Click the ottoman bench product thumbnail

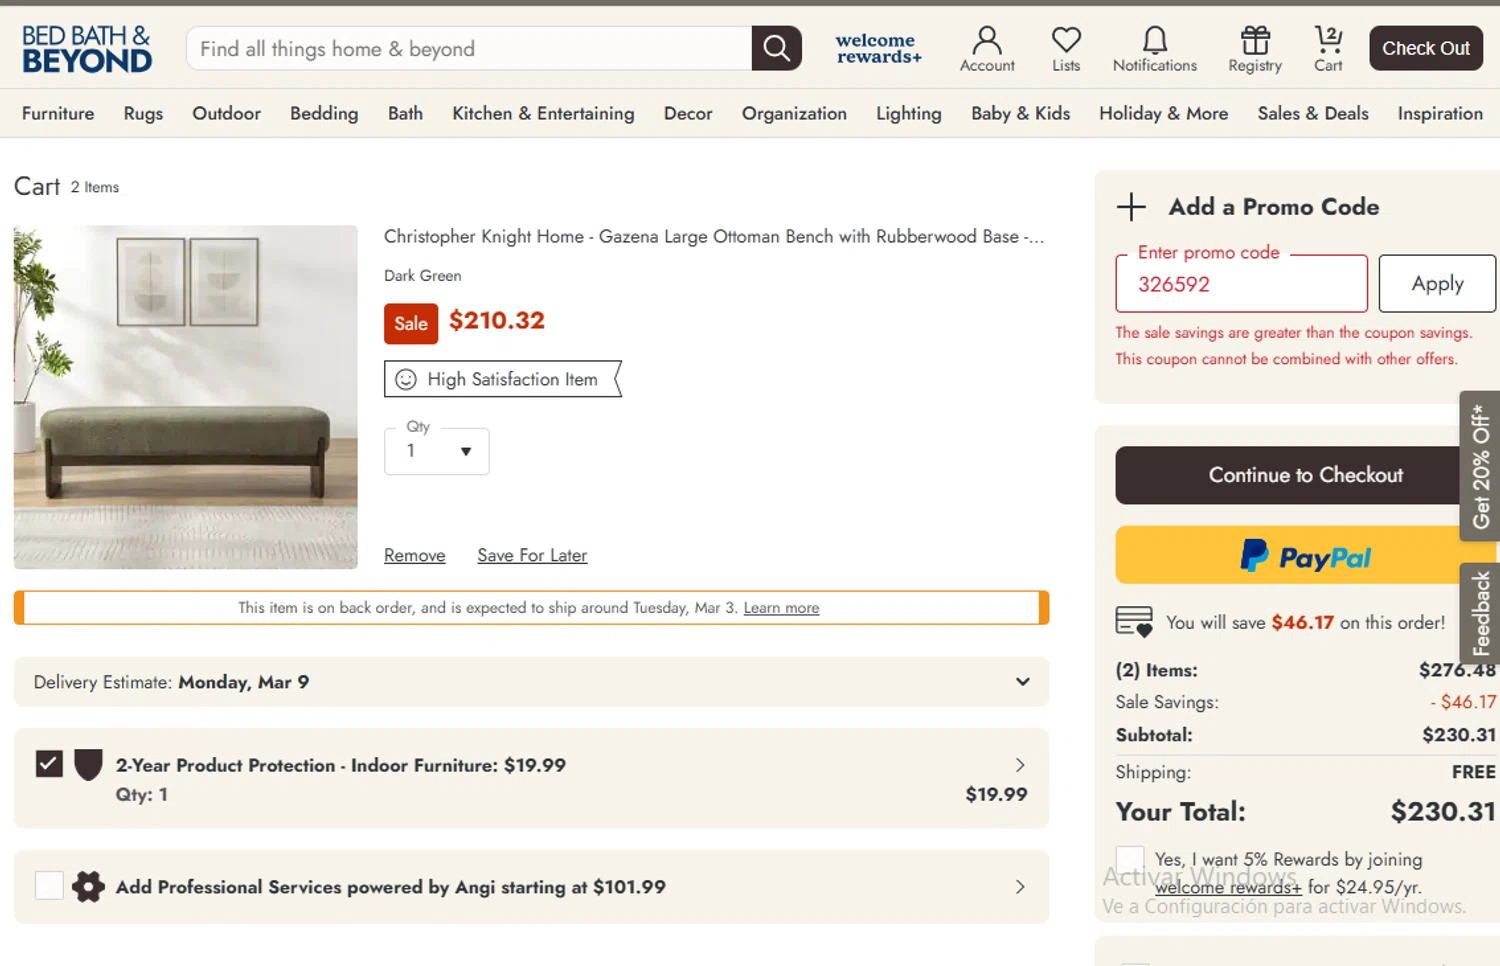point(186,397)
